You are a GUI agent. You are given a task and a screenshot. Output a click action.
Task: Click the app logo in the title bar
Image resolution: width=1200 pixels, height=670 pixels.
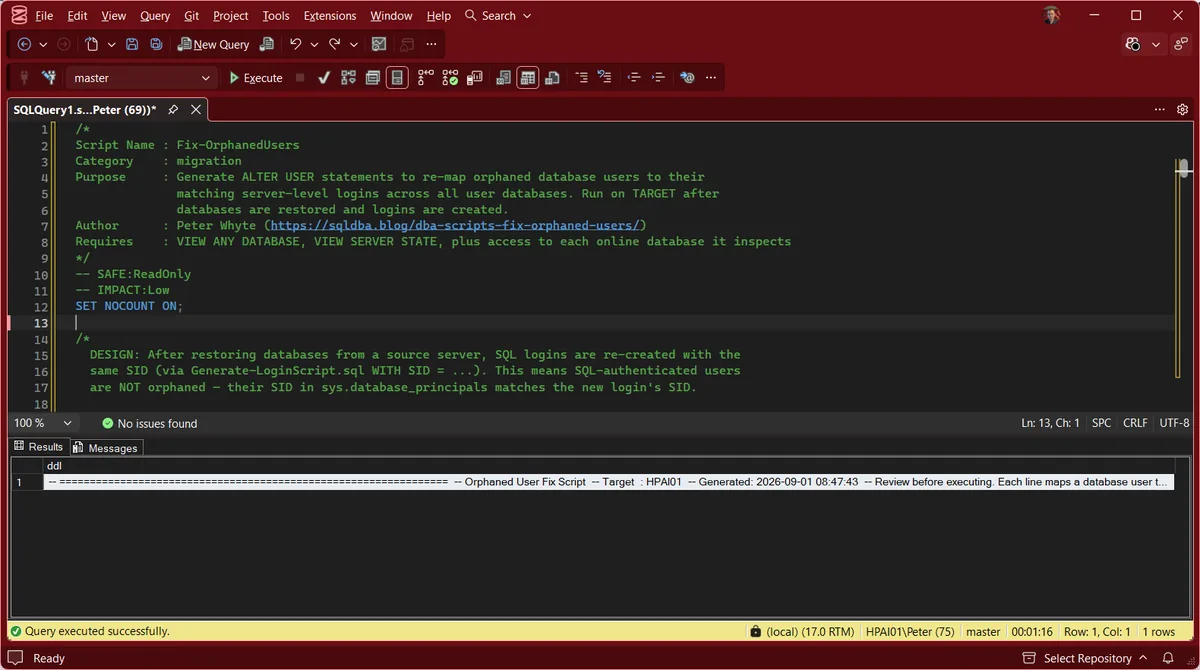[17, 15]
